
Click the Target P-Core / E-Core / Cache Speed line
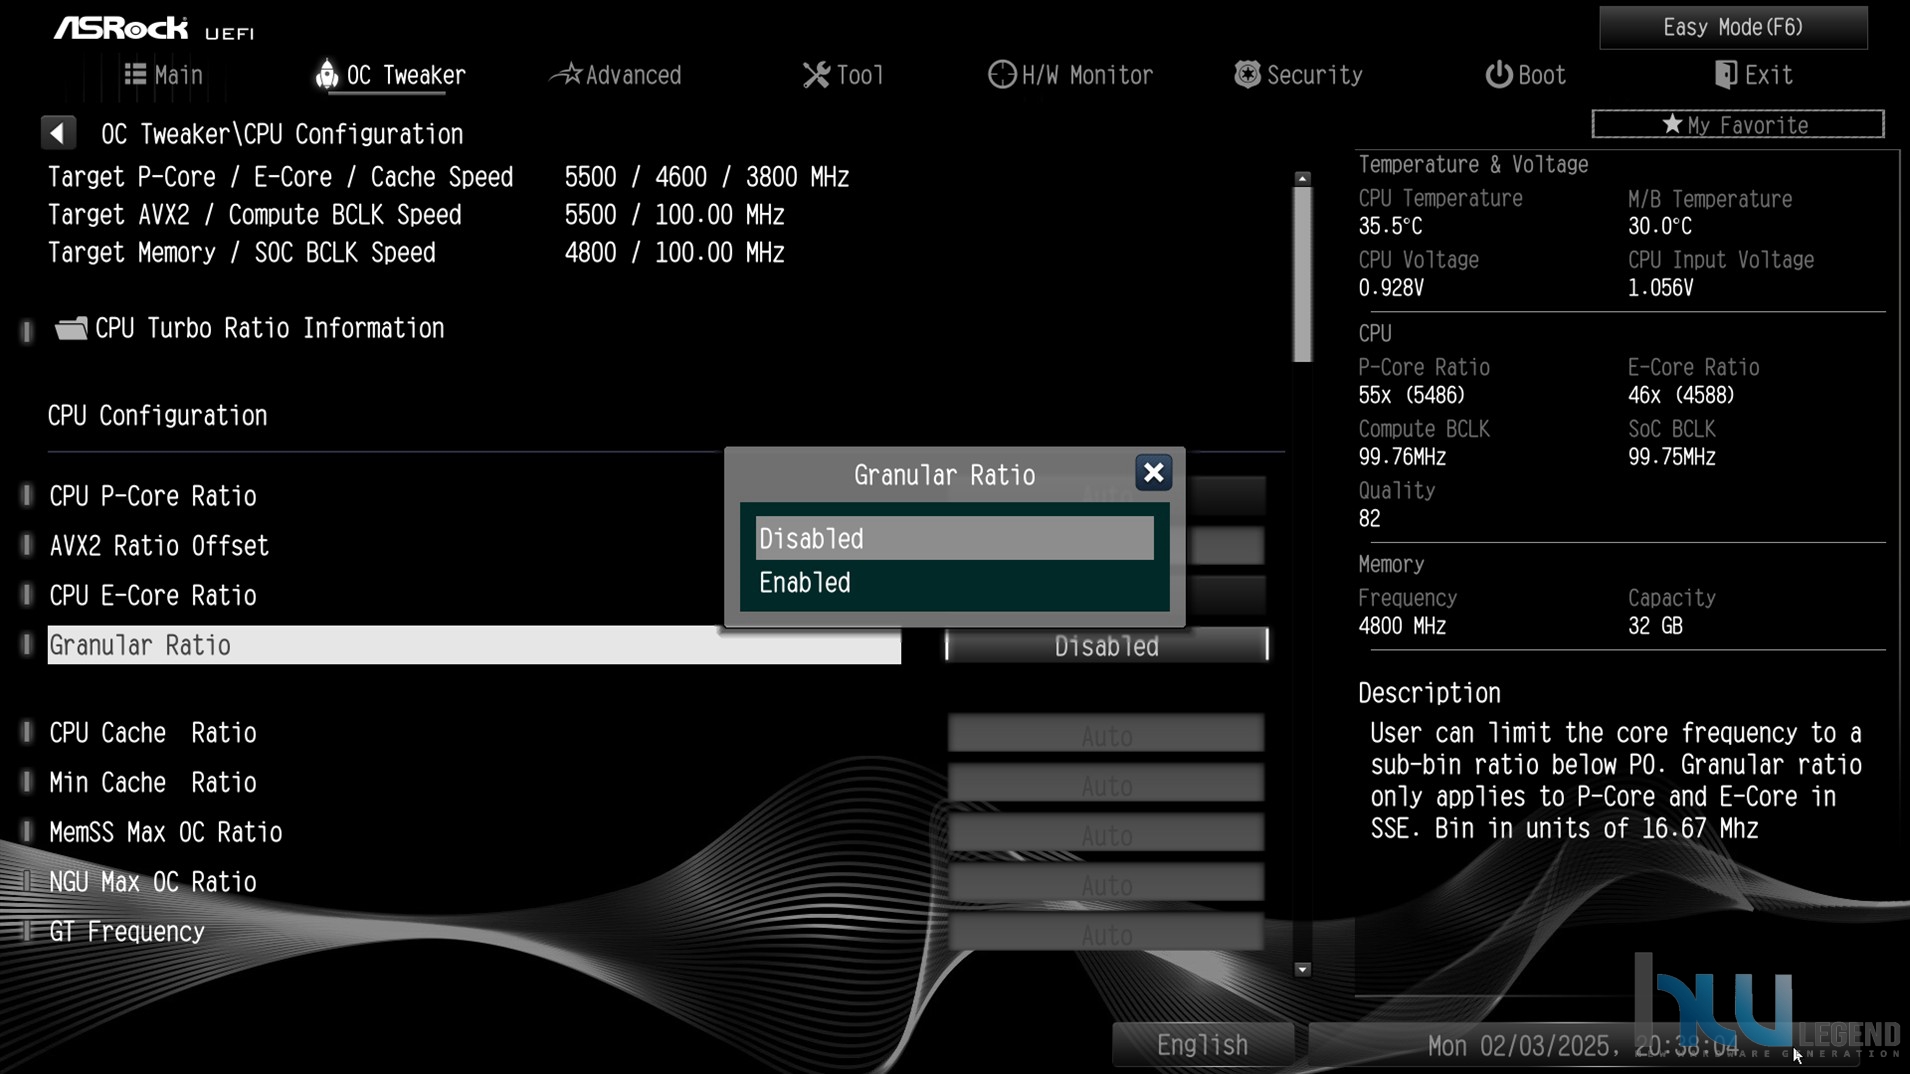pos(448,177)
